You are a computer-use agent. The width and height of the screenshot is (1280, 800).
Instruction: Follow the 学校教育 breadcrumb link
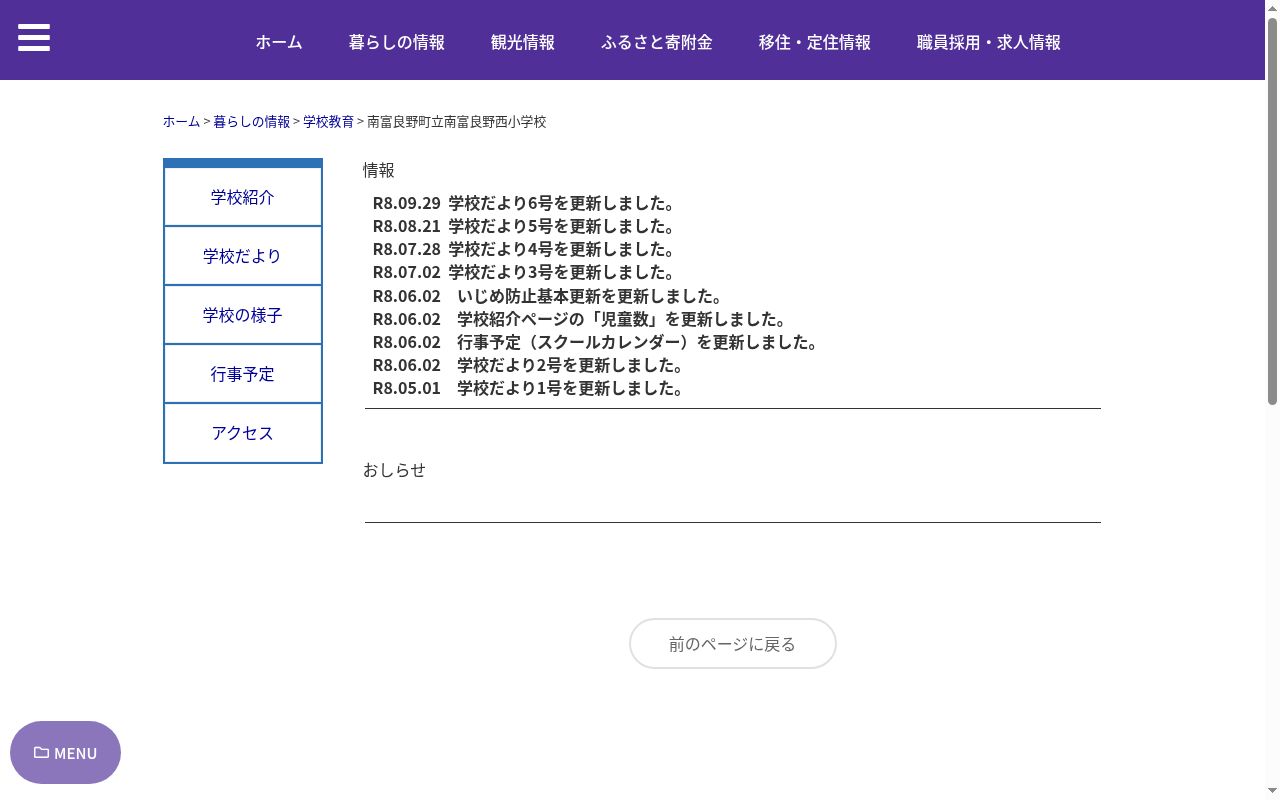coord(328,121)
